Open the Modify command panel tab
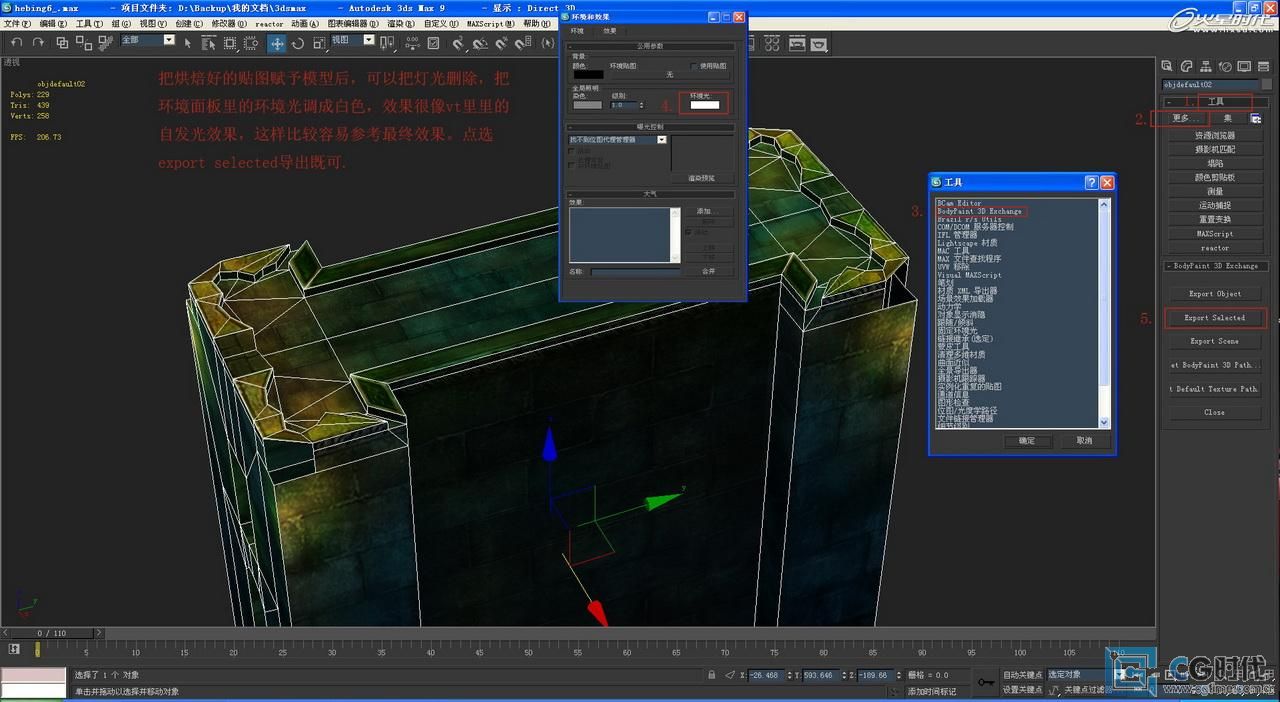This screenshot has height=702, width=1280. [x=1186, y=66]
